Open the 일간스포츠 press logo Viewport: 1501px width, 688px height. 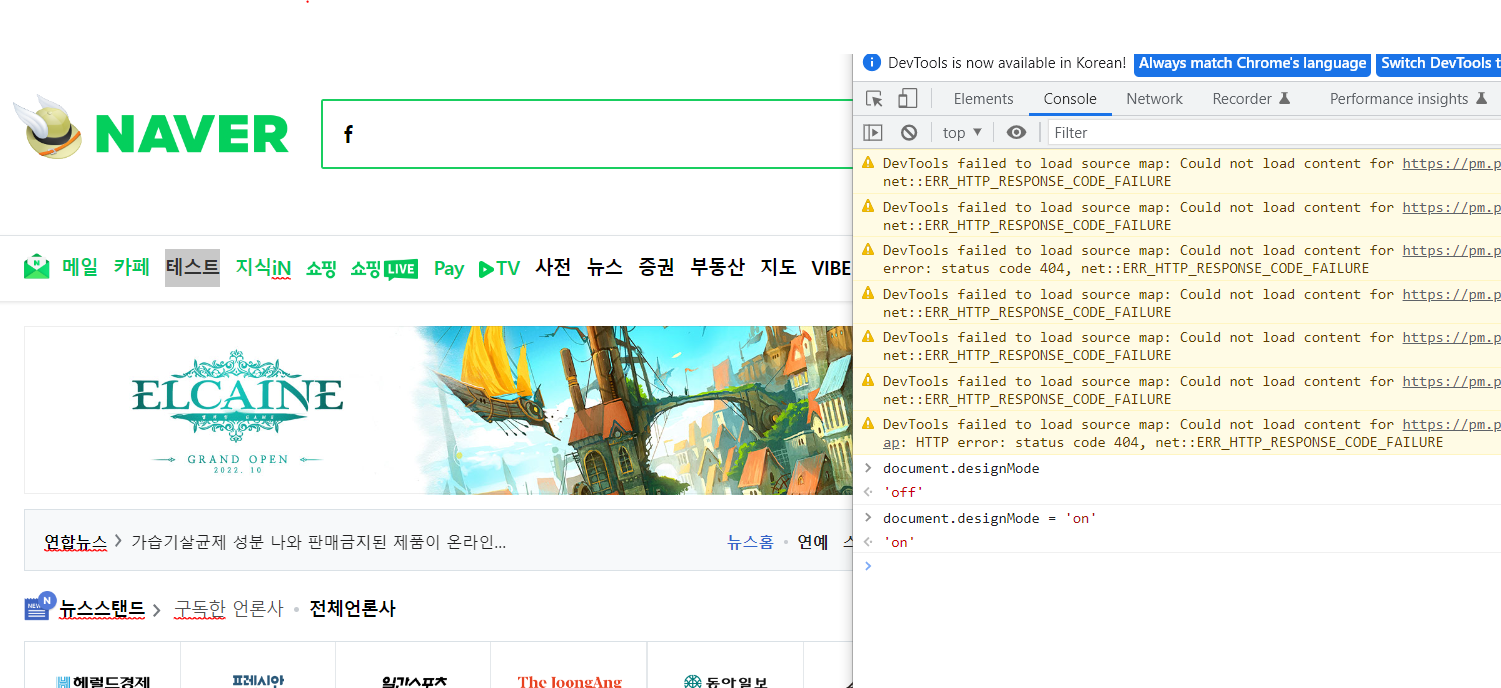[413, 680]
